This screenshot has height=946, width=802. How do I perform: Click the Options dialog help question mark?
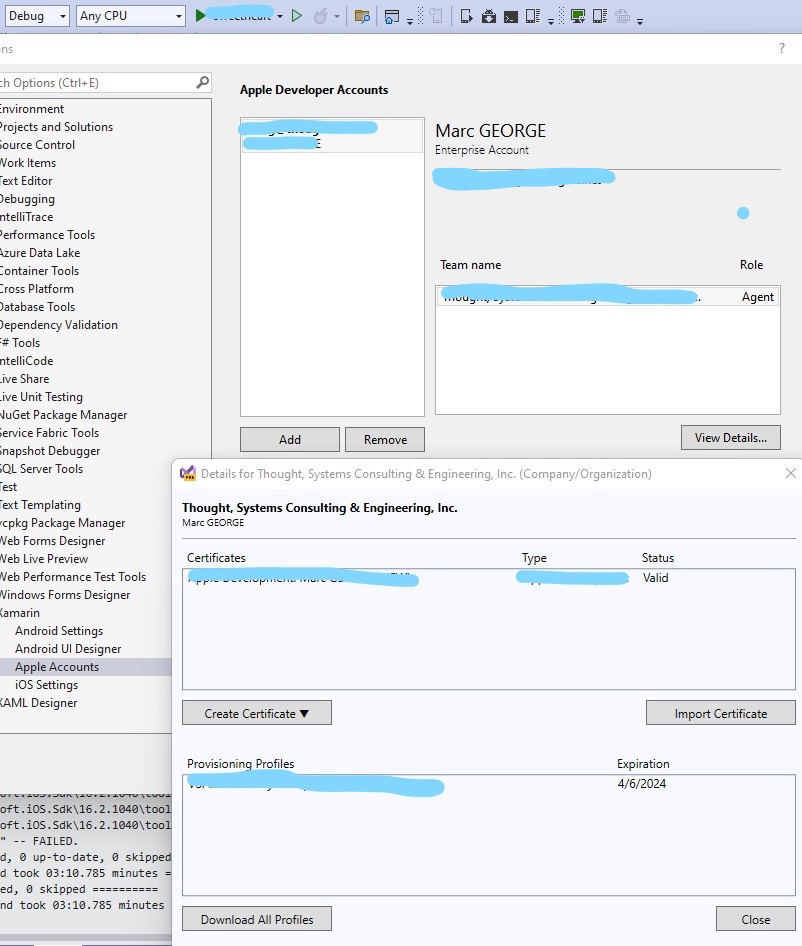[782, 48]
